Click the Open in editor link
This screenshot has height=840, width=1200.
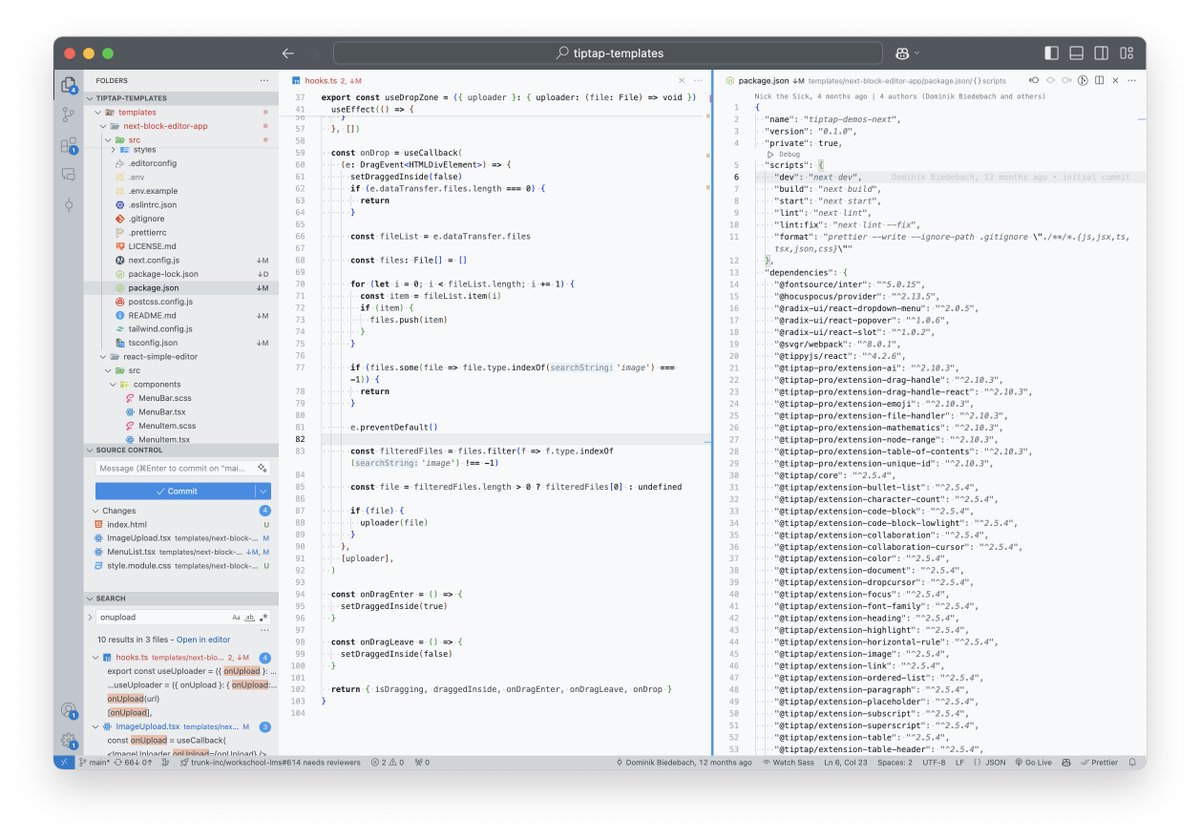pyautogui.click(x=204, y=640)
